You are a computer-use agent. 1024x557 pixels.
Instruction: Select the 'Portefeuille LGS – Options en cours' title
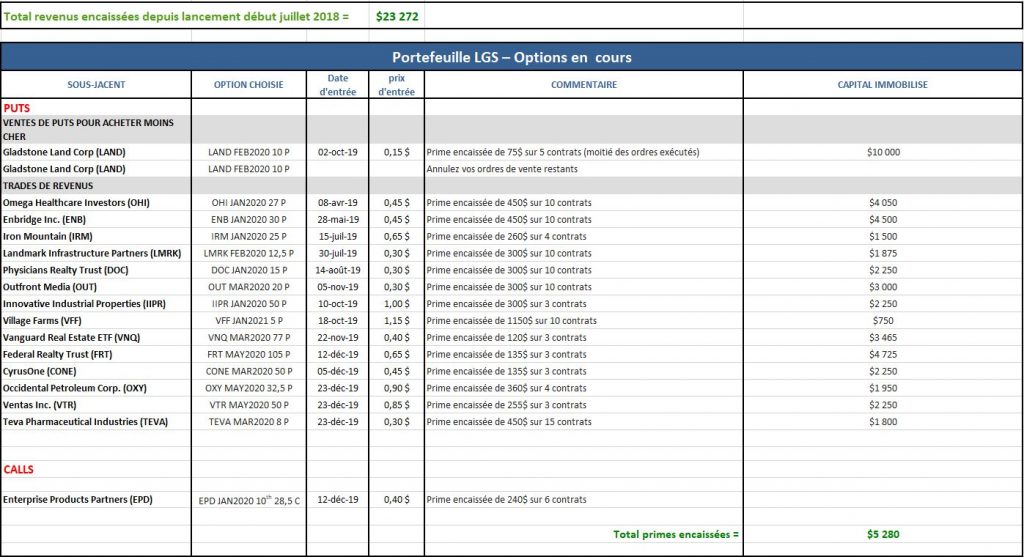coord(511,57)
